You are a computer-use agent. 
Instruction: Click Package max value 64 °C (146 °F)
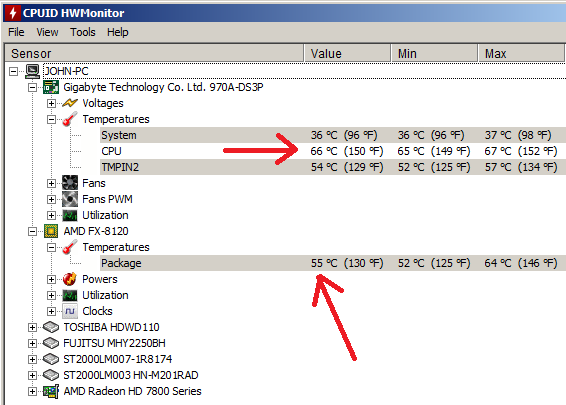[x=521, y=263]
